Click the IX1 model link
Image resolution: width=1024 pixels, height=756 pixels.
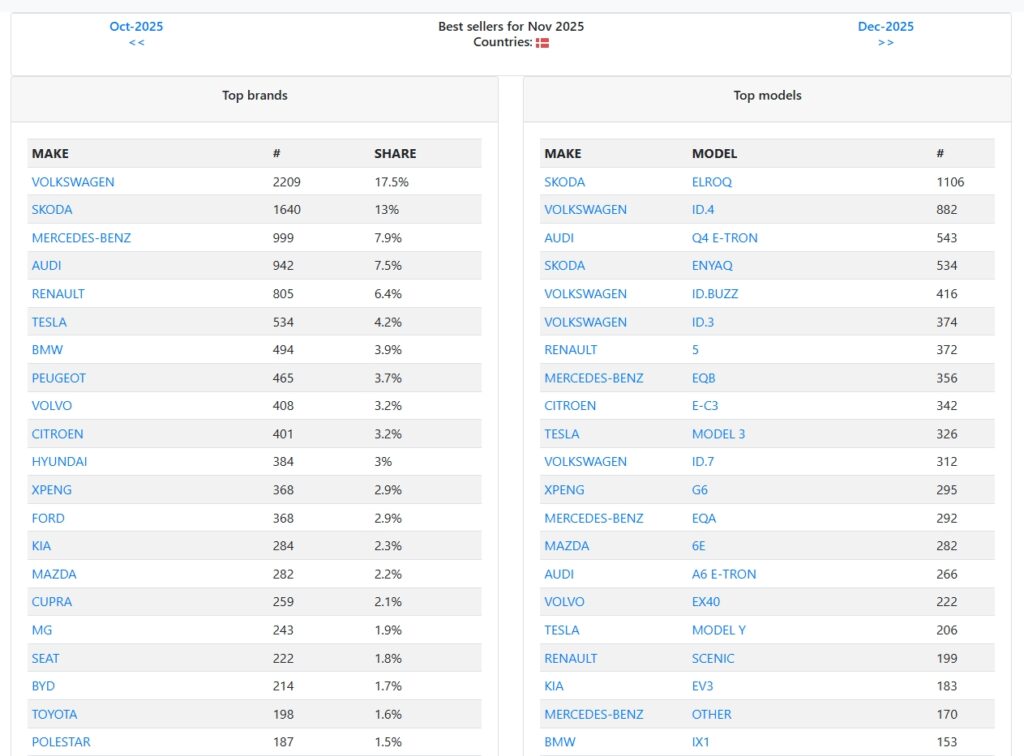[x=701, y=742]
